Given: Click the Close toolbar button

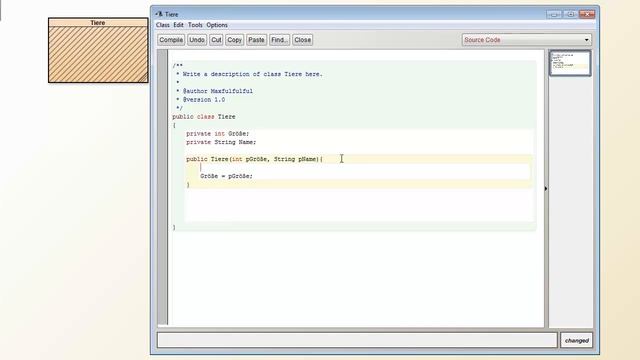Looking at the screenshot, I should (x=302, y=40).
